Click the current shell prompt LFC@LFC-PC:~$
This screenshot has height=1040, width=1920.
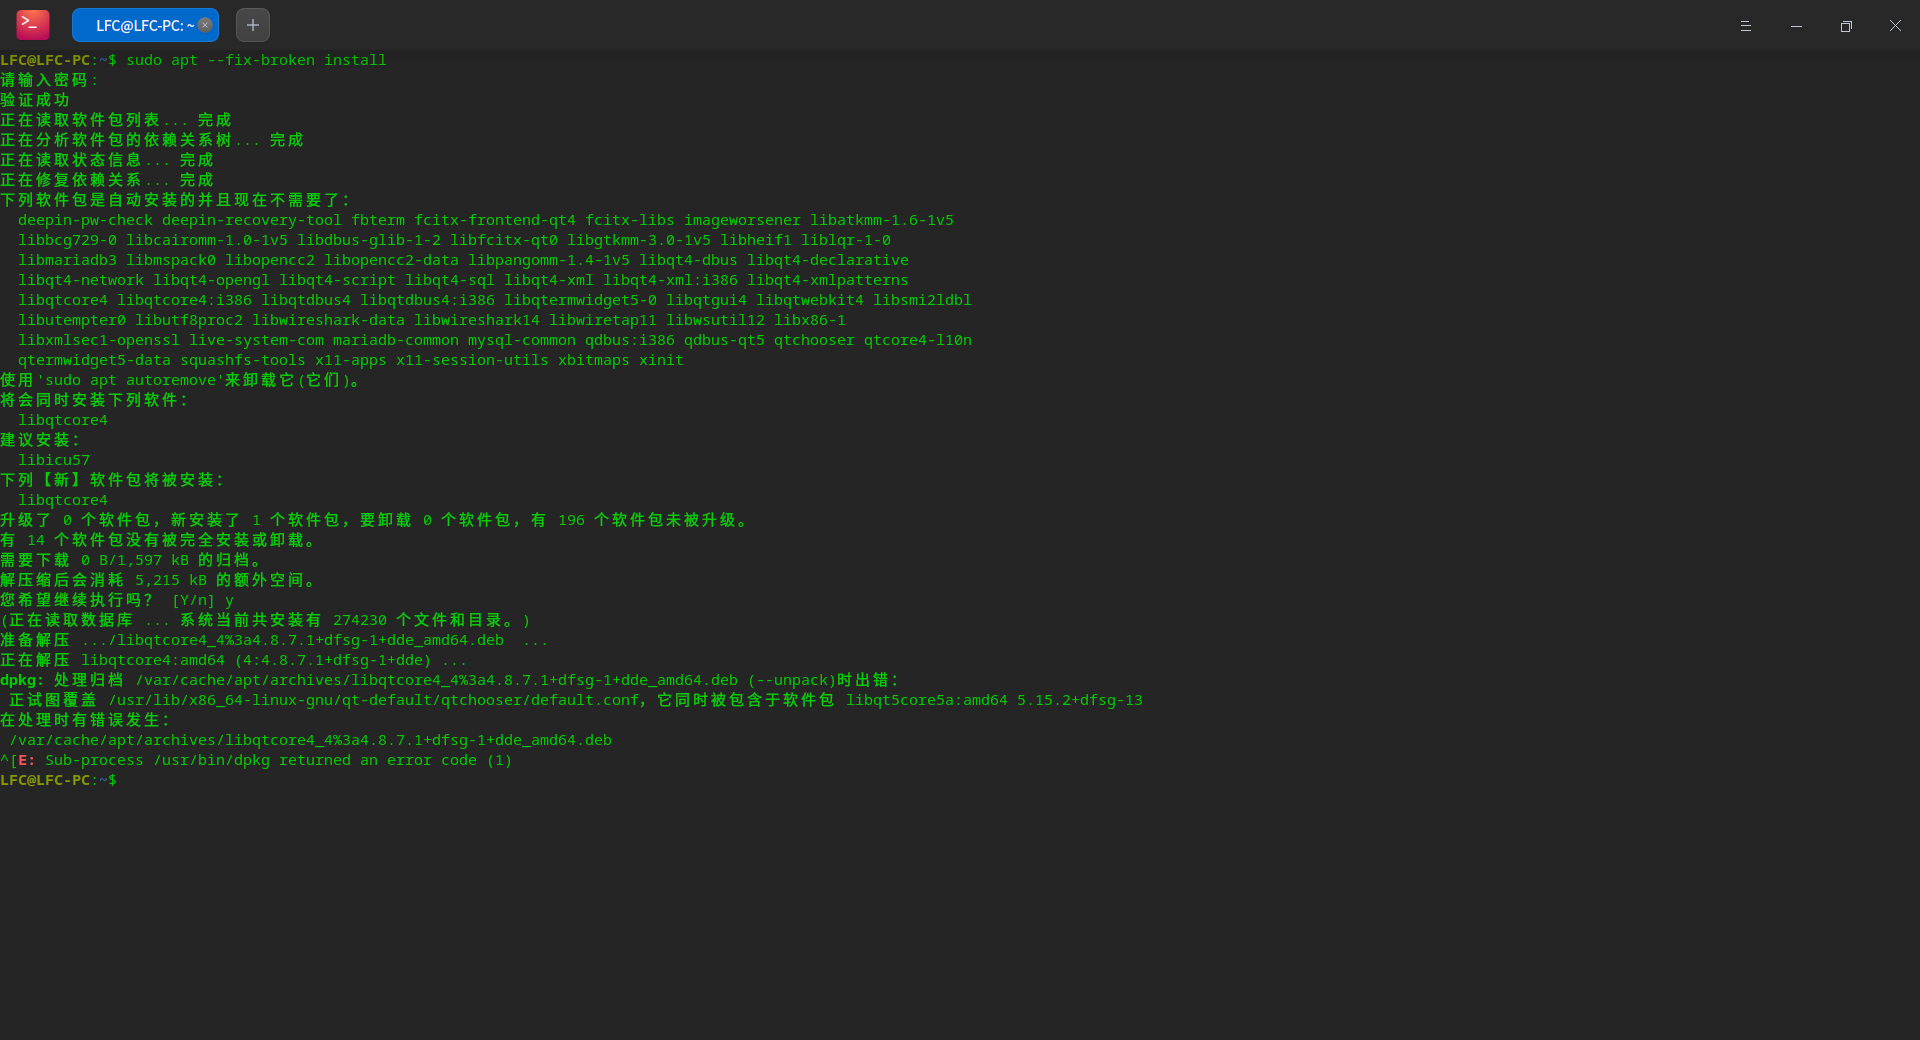point(57,780)
